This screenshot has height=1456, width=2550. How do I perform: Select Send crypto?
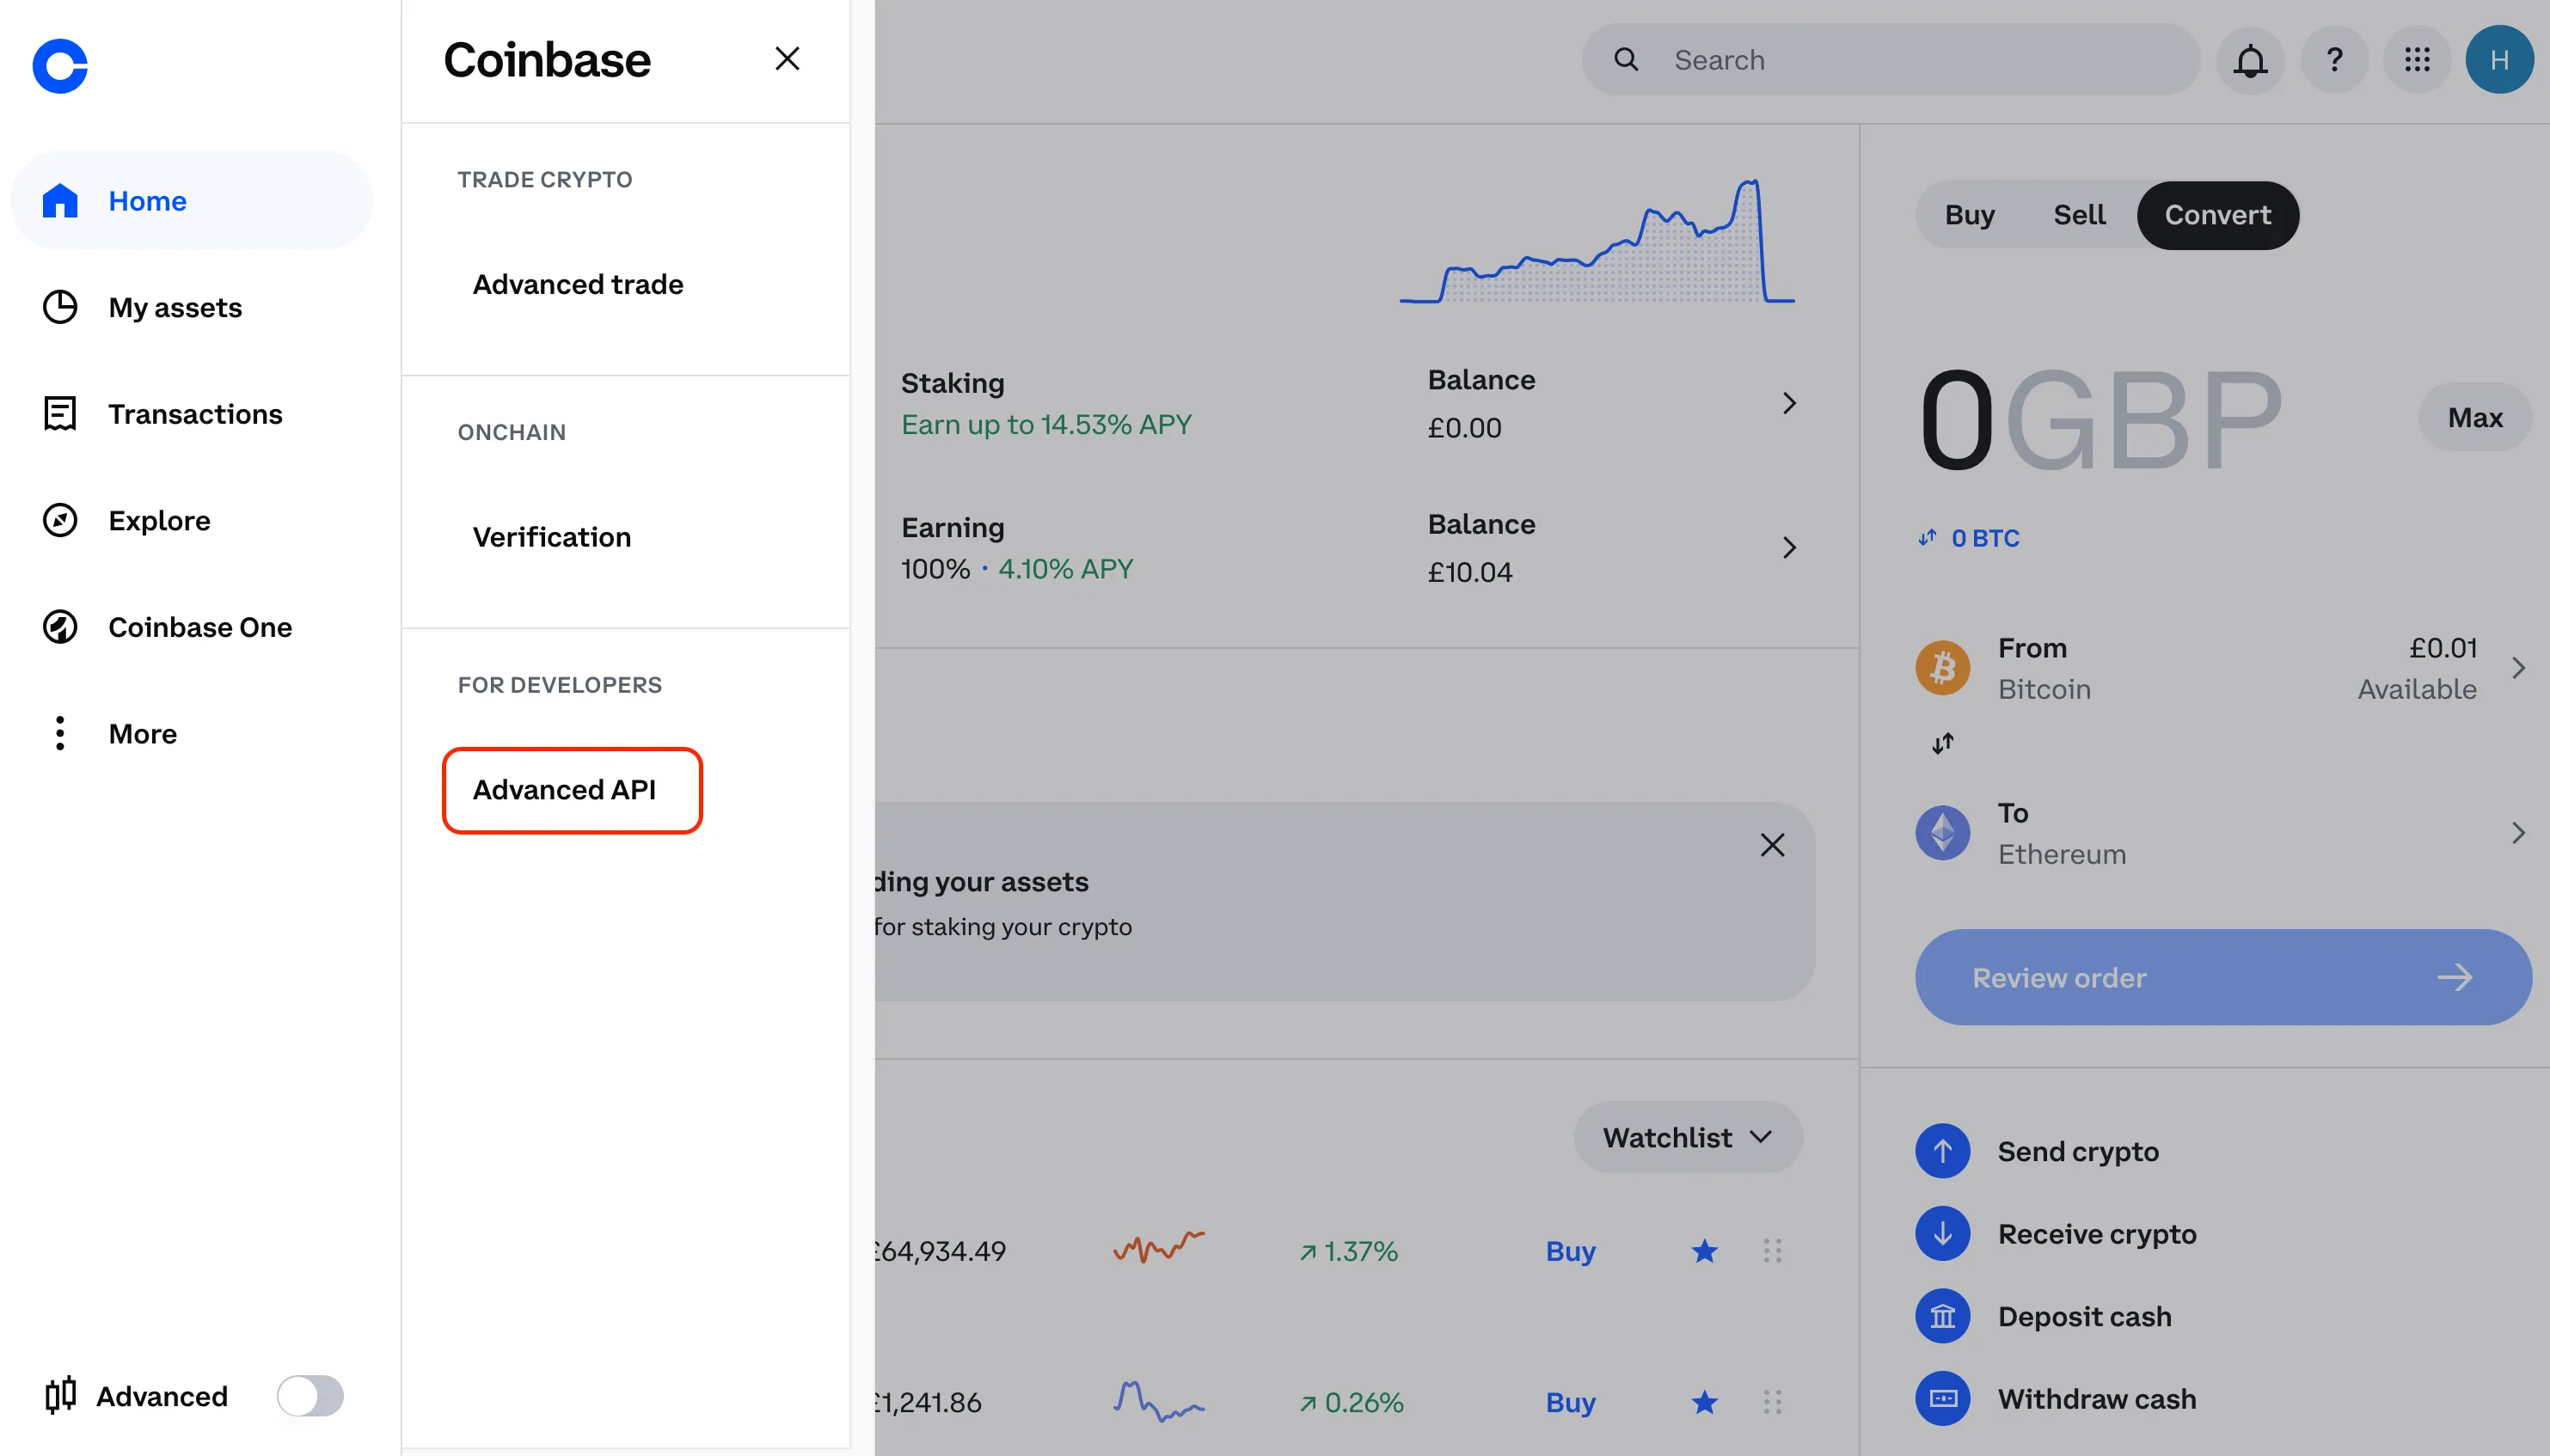click(x=2078, y=1151)
